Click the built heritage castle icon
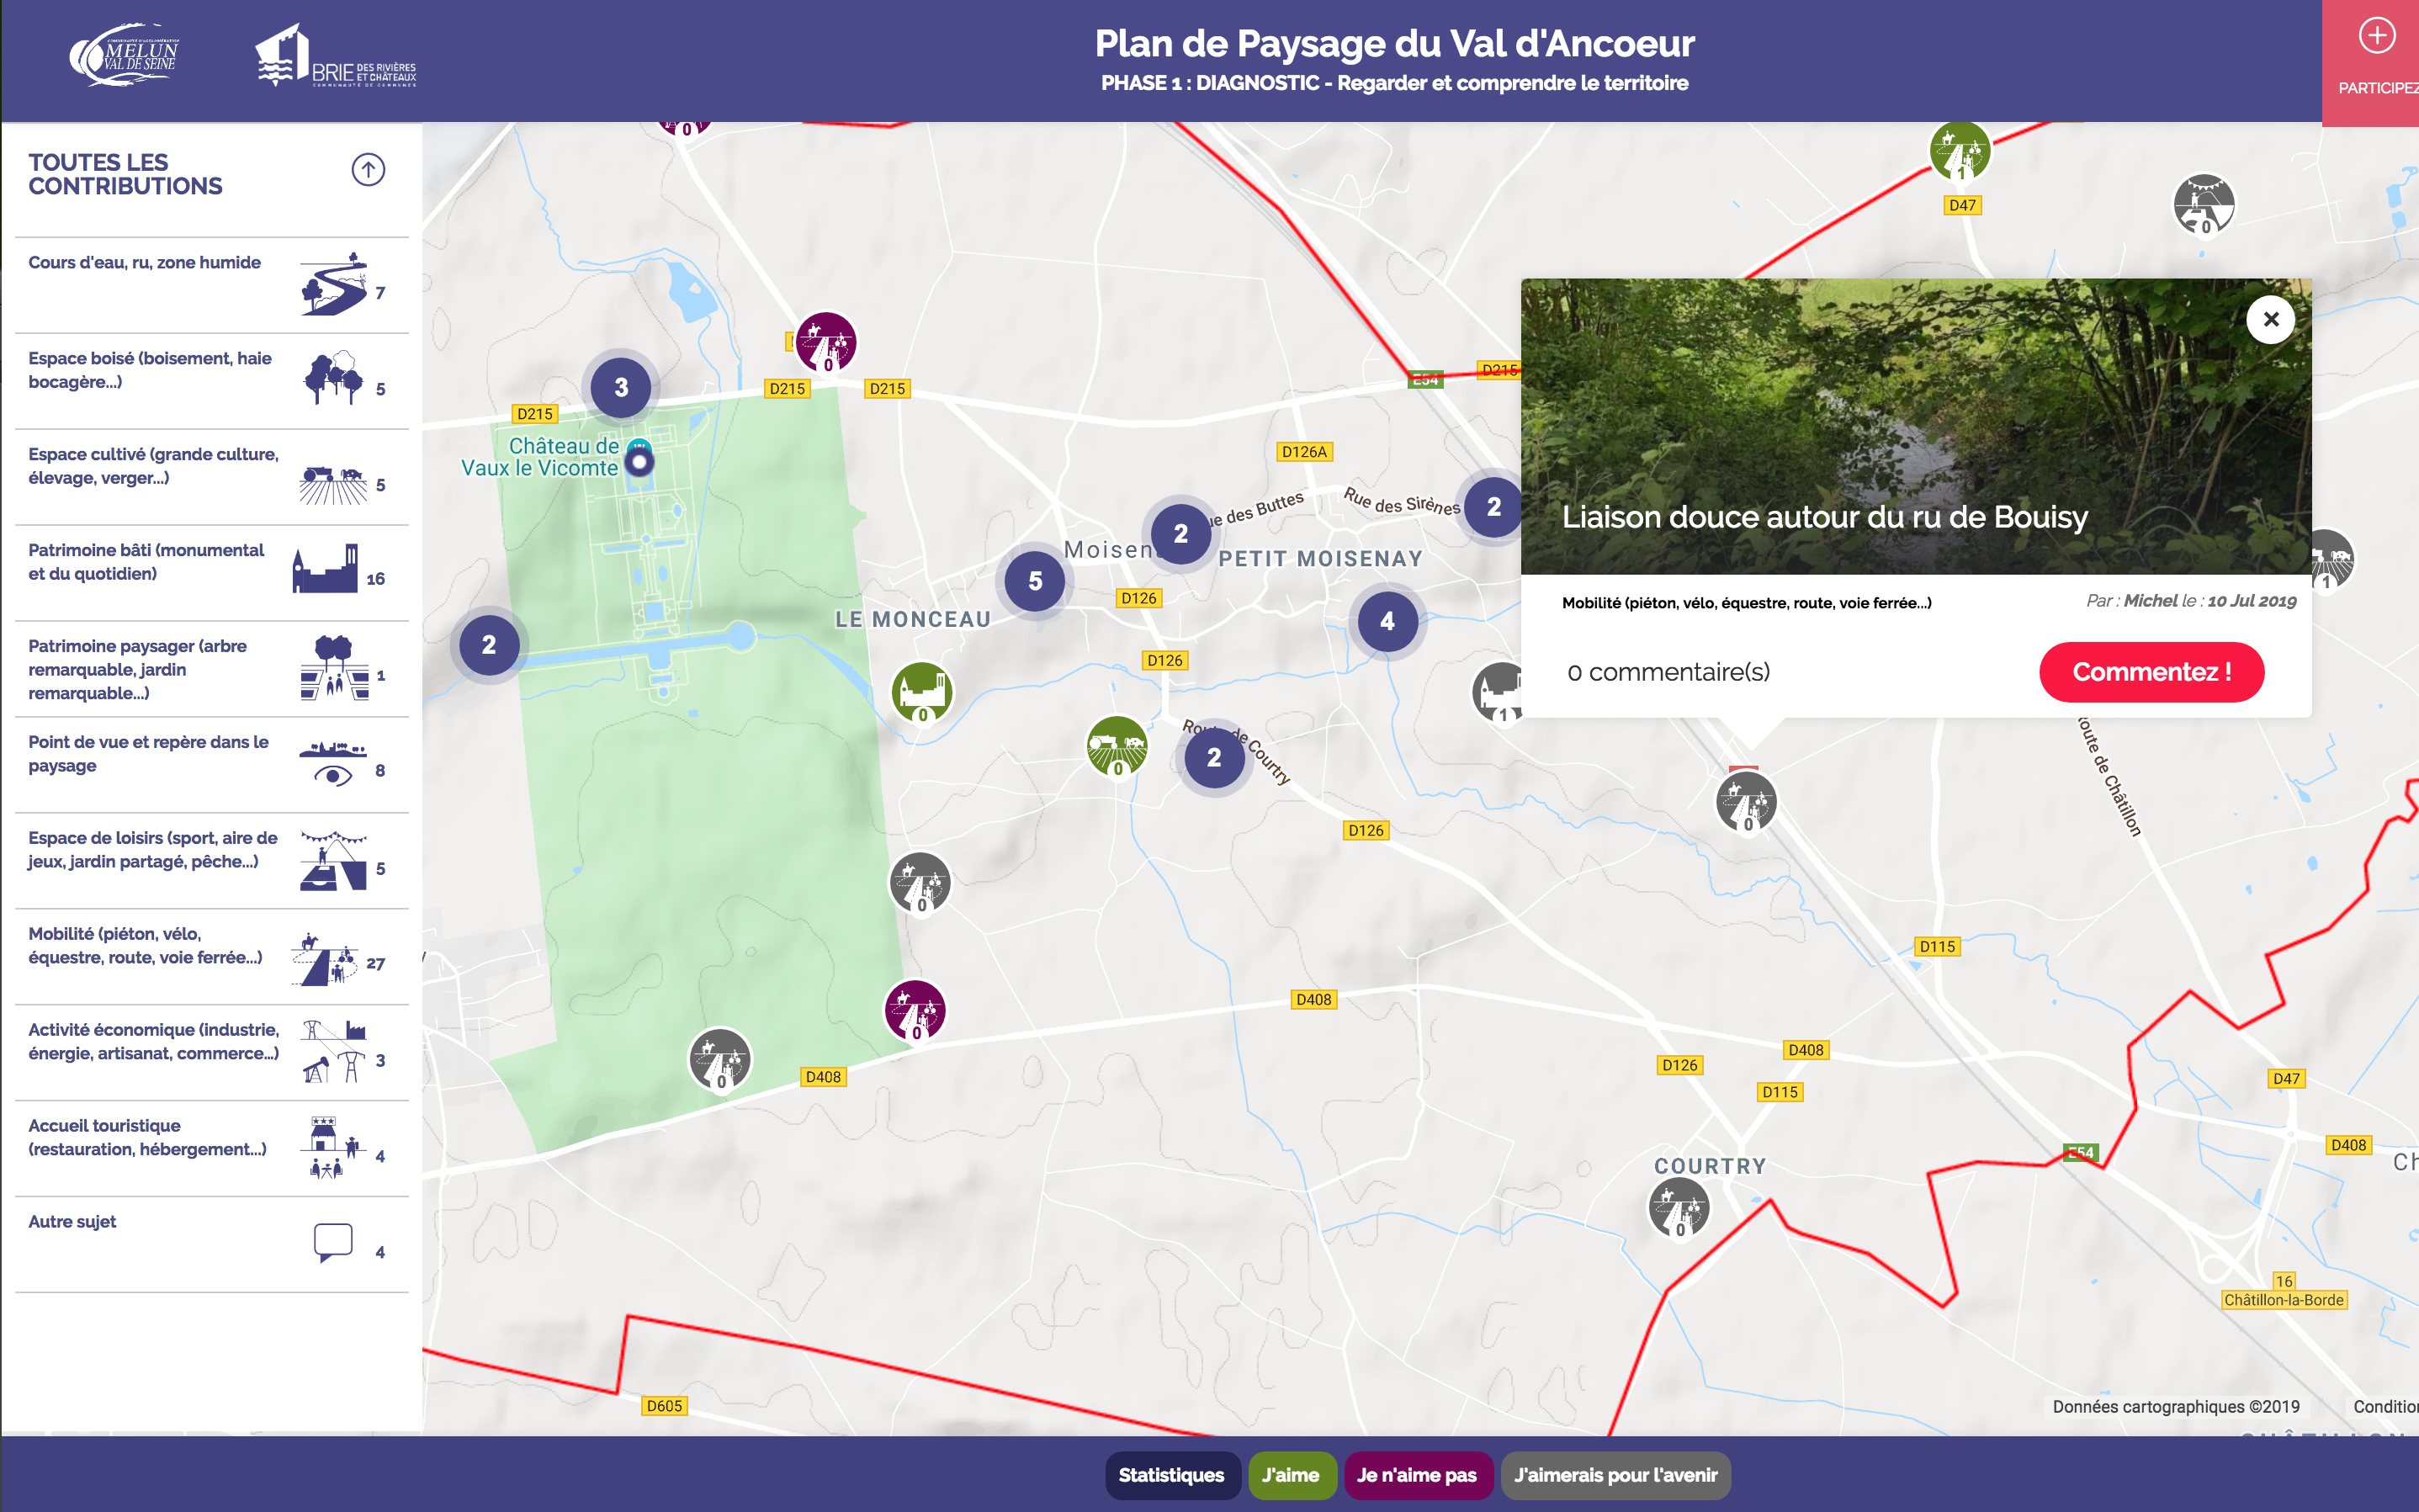The width and height of the screenshot is (2419, 1512). tap(325, 570)
